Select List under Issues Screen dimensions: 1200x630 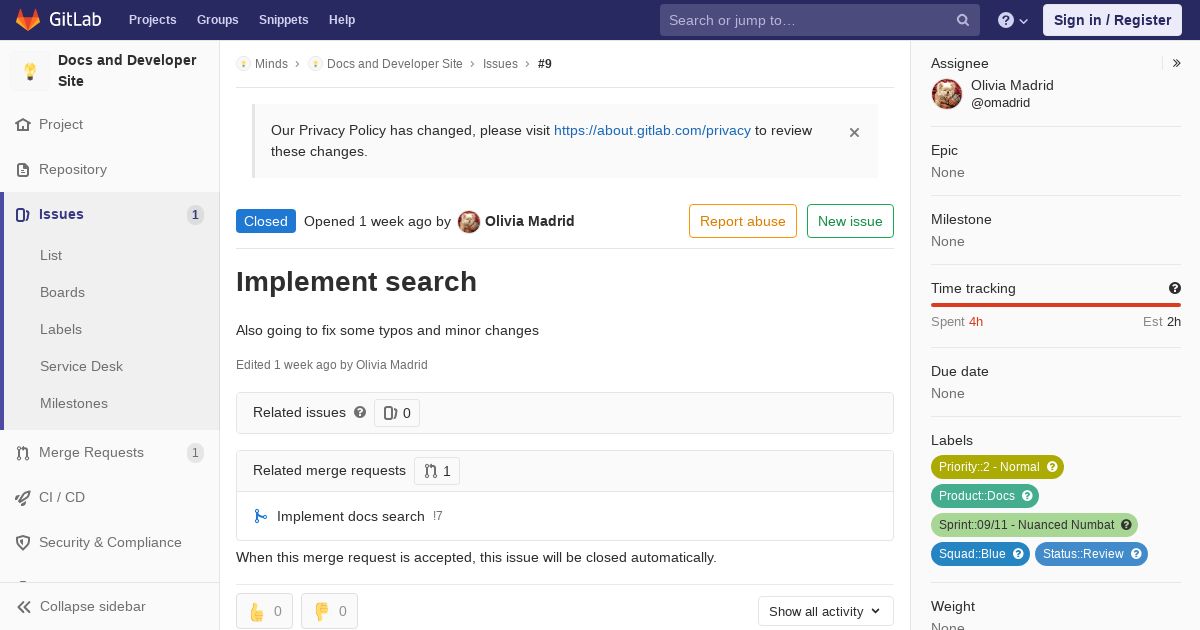(x=51, y=255)
